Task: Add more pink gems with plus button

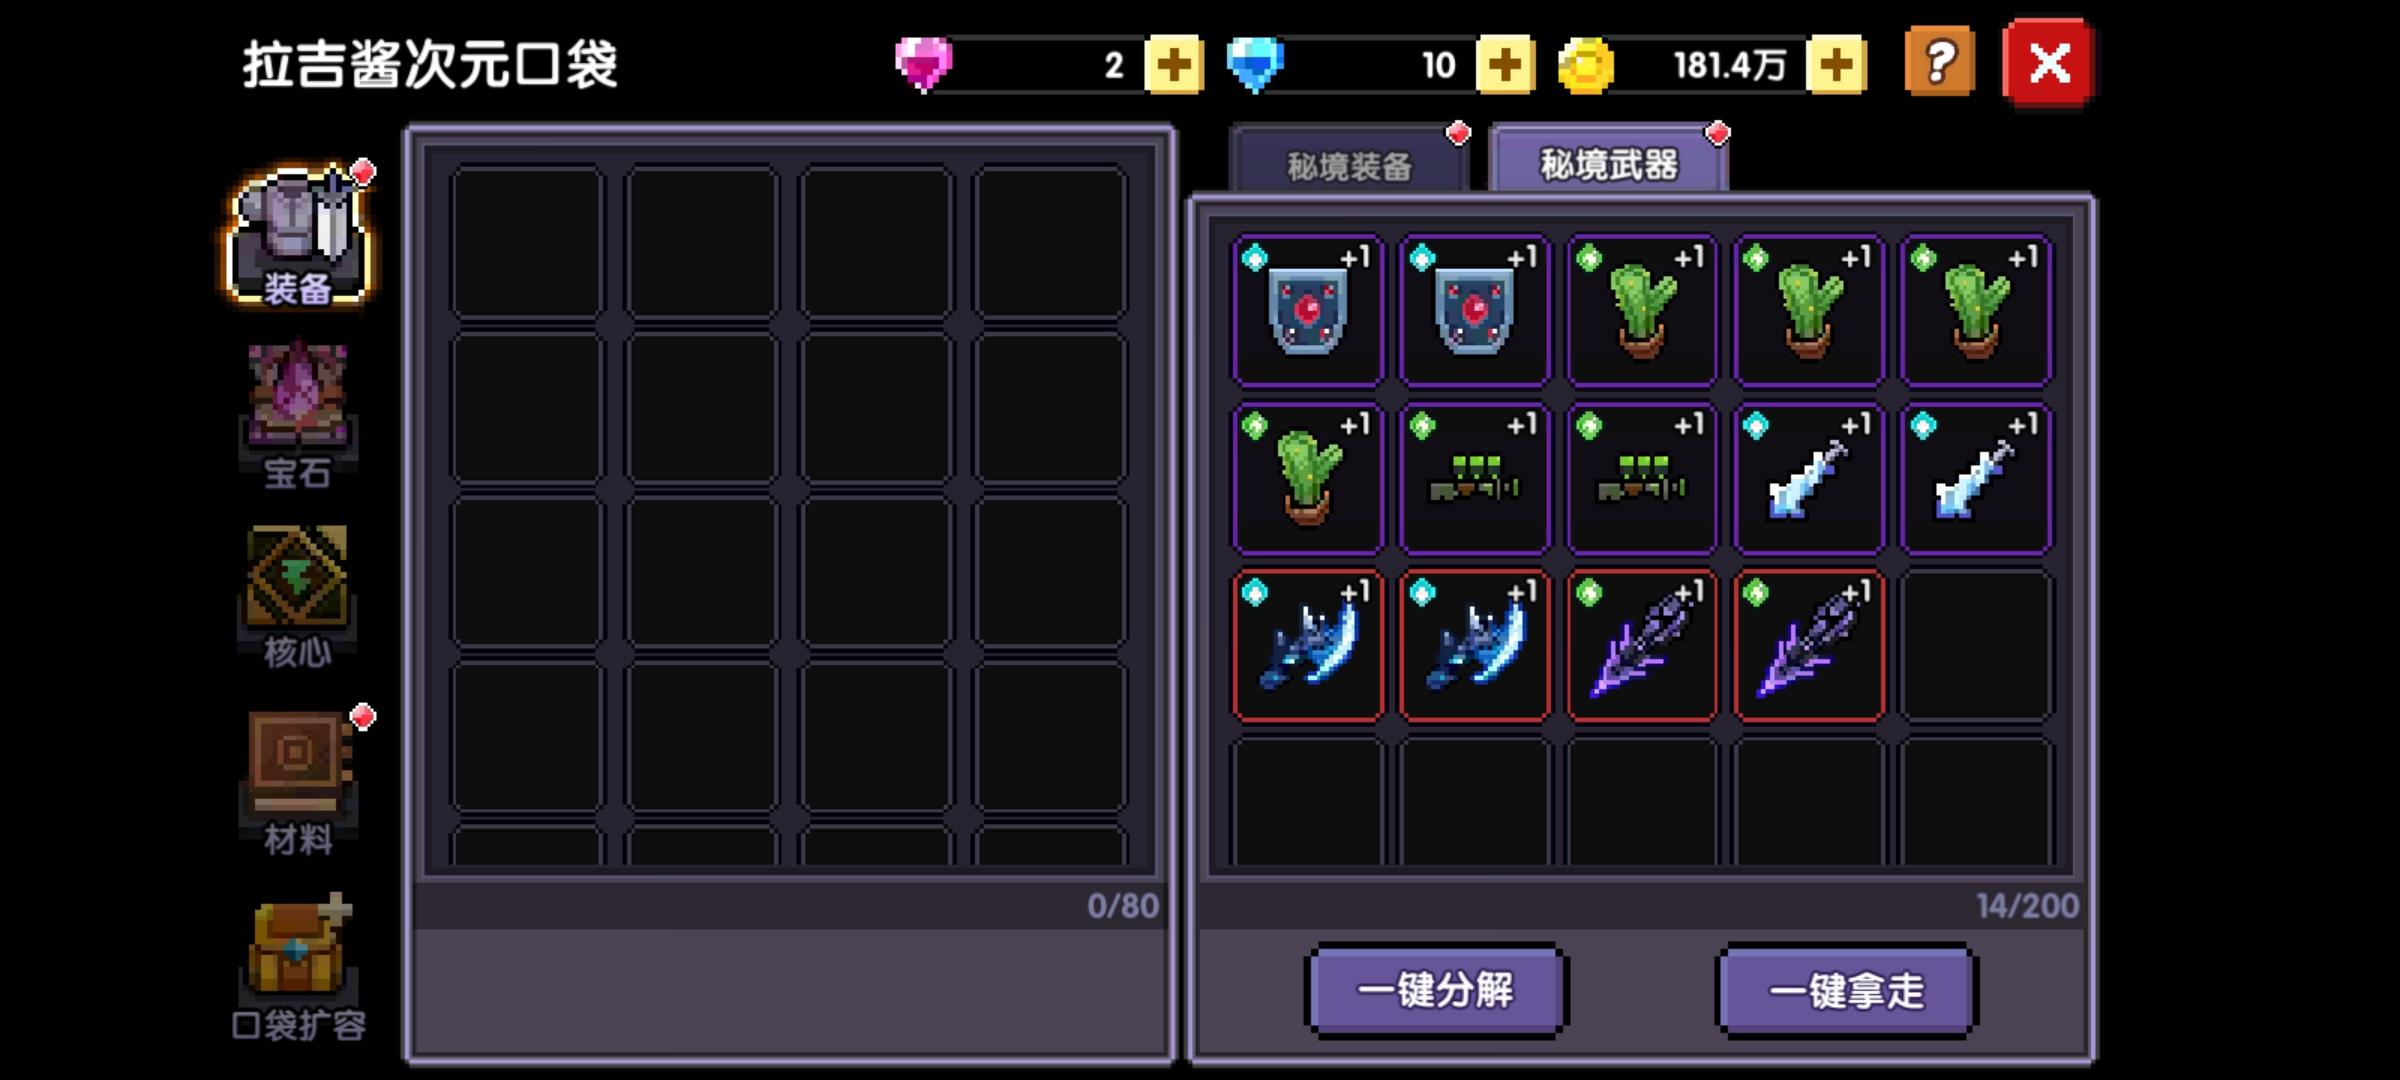Action: (x=1173, y=65)
